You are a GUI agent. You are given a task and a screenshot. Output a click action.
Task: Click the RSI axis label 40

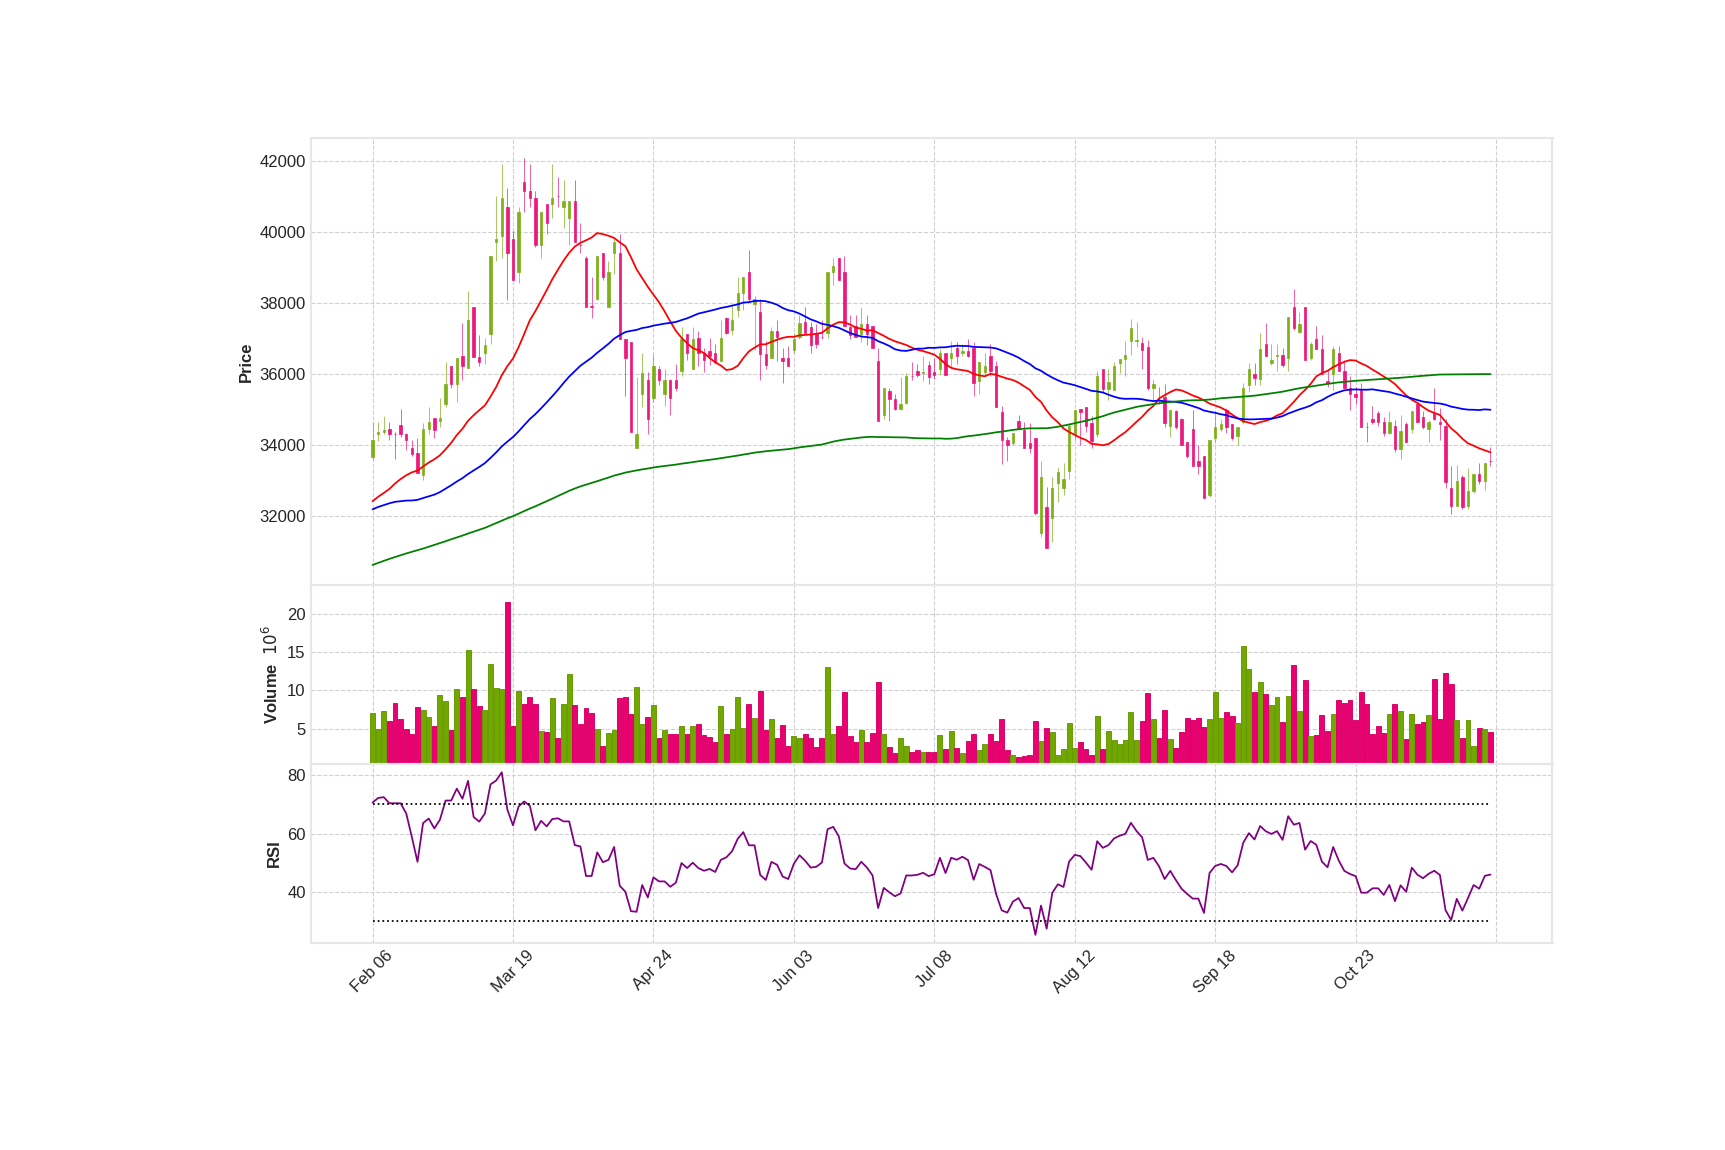pyautogui.click(x=296, y=893)
